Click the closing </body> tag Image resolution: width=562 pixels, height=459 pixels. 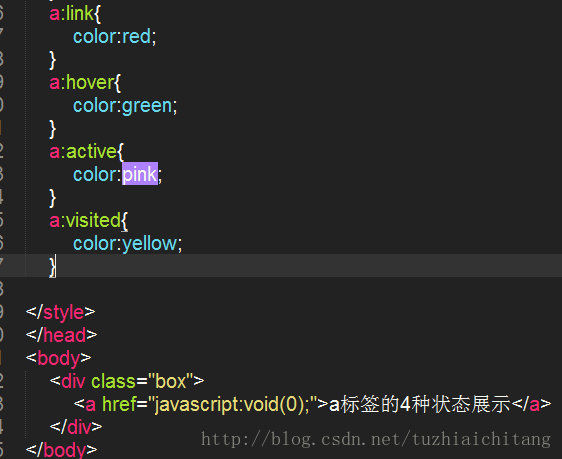coord(61,450)
